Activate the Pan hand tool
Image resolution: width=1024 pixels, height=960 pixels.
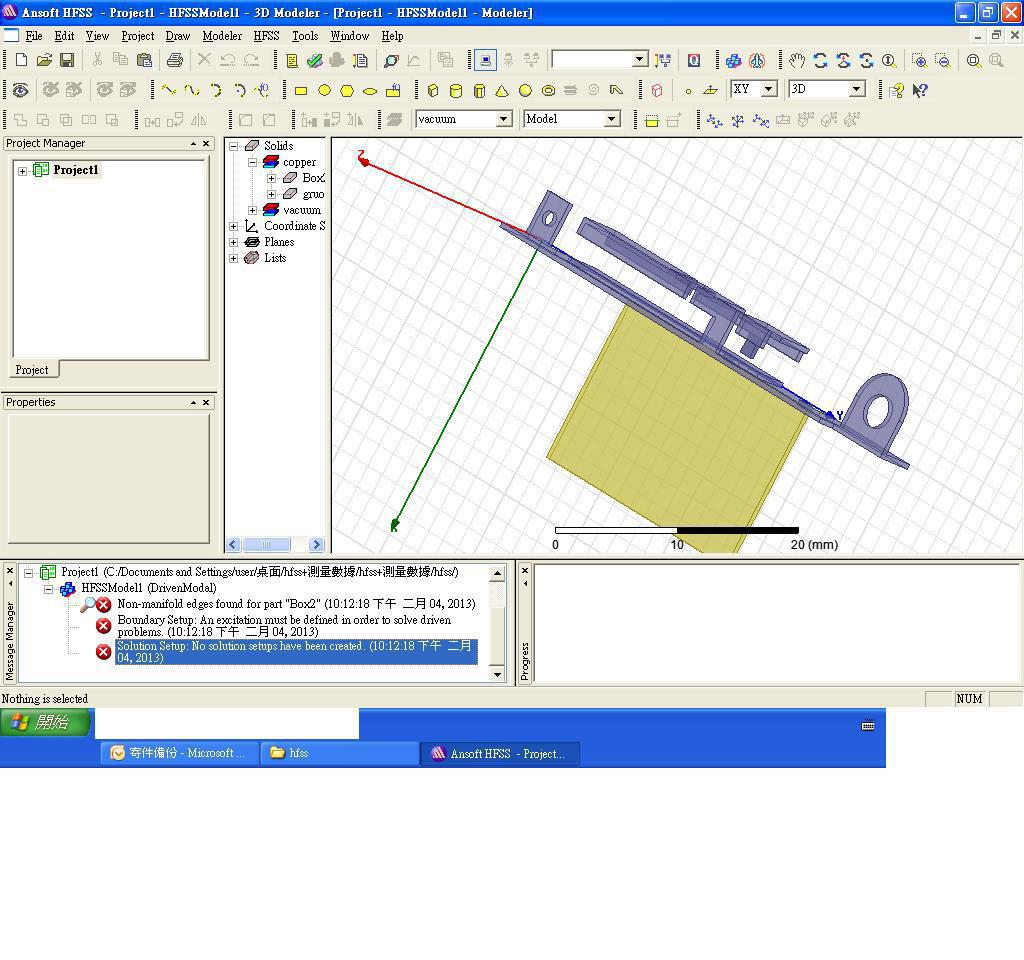tap(796, 60)
